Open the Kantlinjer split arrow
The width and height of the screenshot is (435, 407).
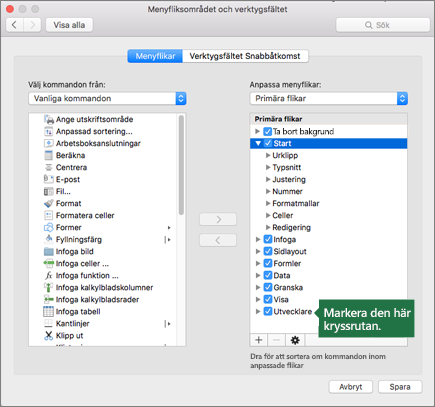(168, 323)
